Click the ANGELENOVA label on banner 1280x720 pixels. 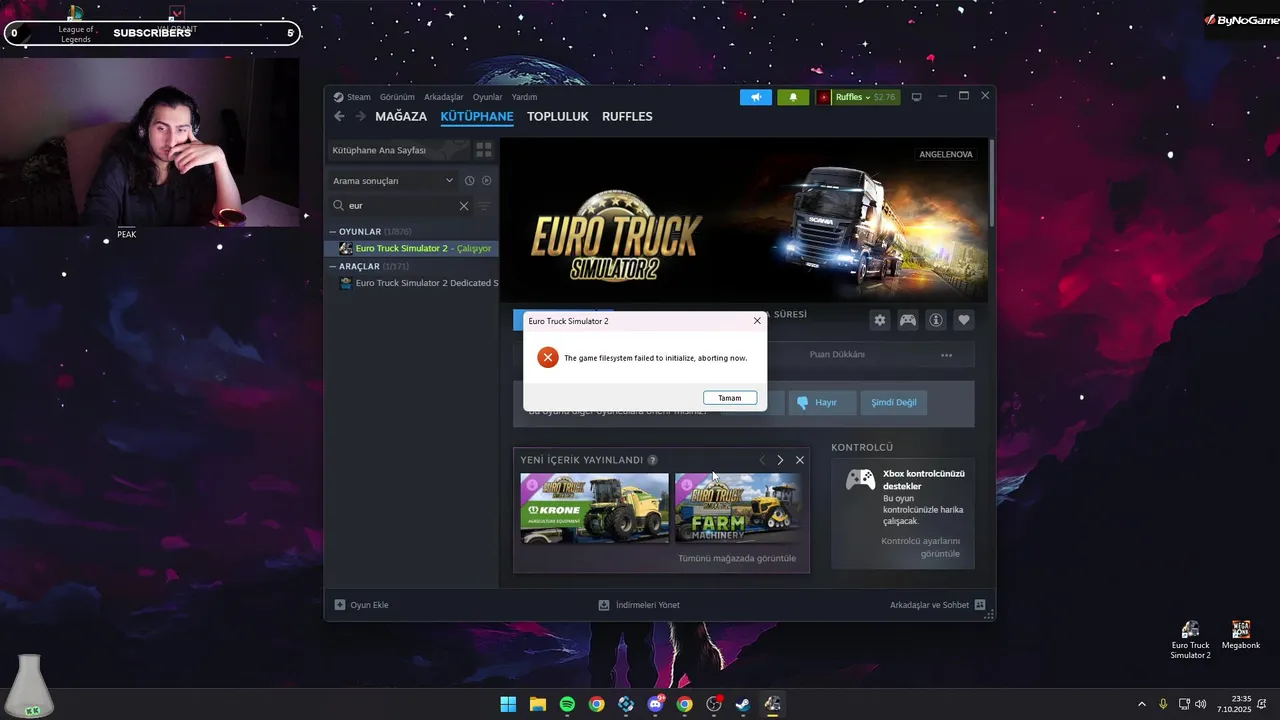pyautogui.click(x=946, y=155)
